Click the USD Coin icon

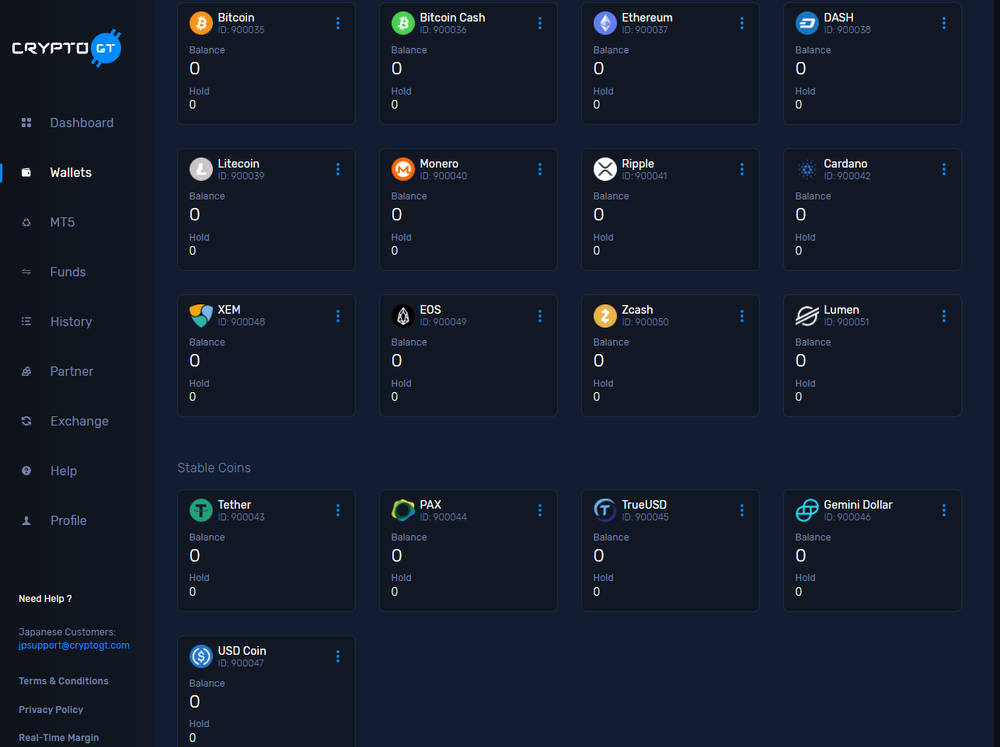201,656
